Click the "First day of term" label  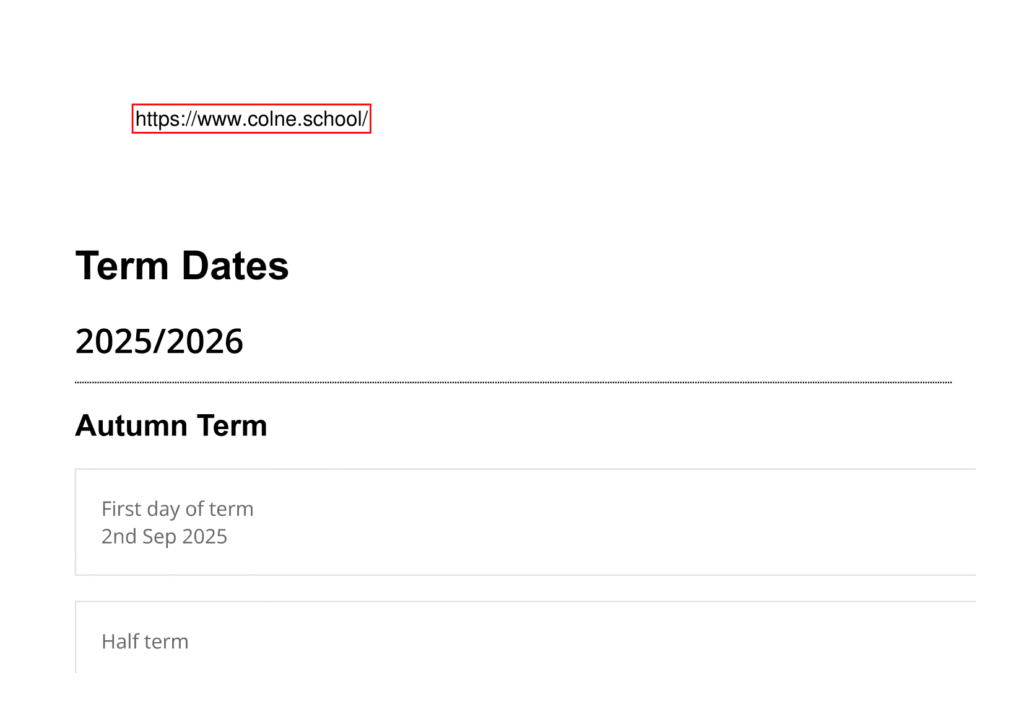177,509
